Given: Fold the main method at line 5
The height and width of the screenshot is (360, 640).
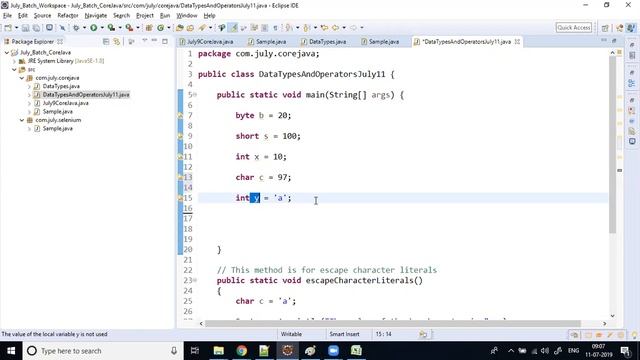Looking at the screenshot, I should click(x=195, y=95).
